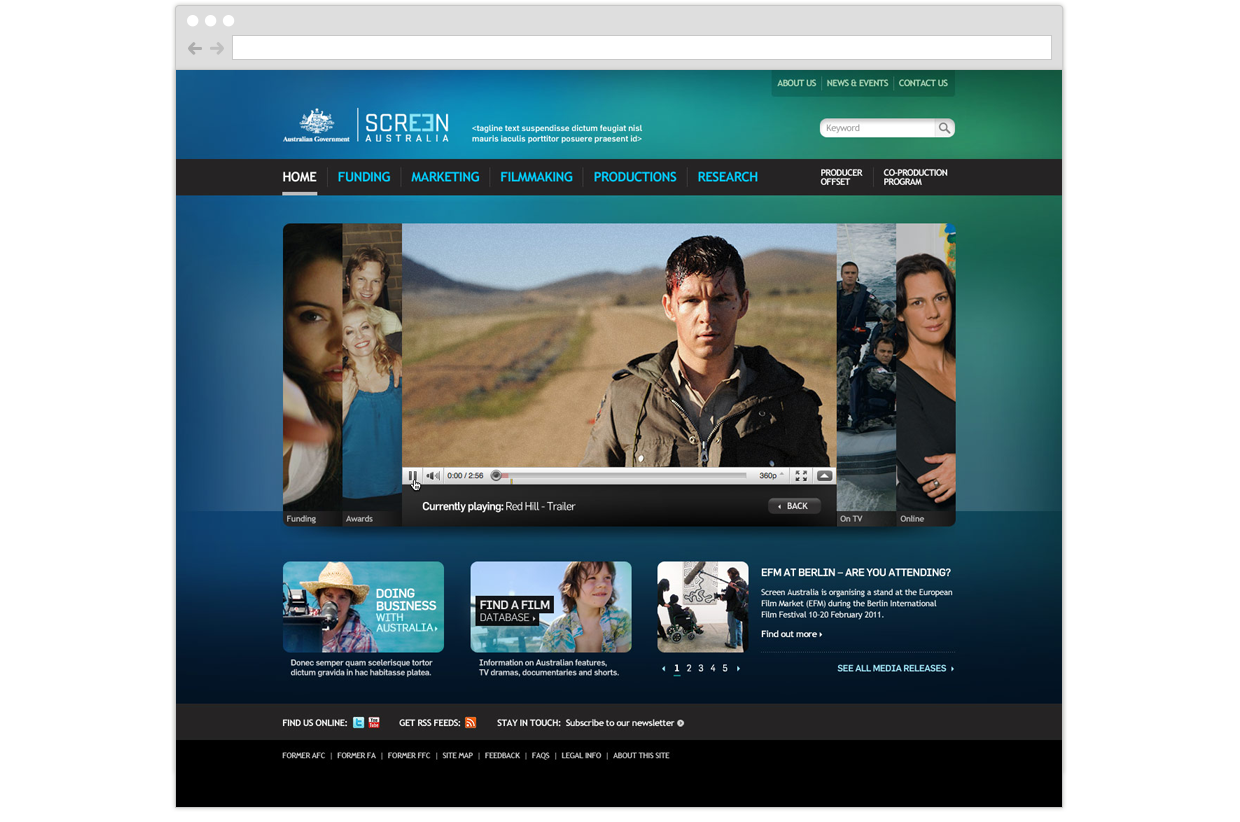Open the CO-PRODUCTION PROGRAM link
1240x822 pixels.
coord(915,177)
